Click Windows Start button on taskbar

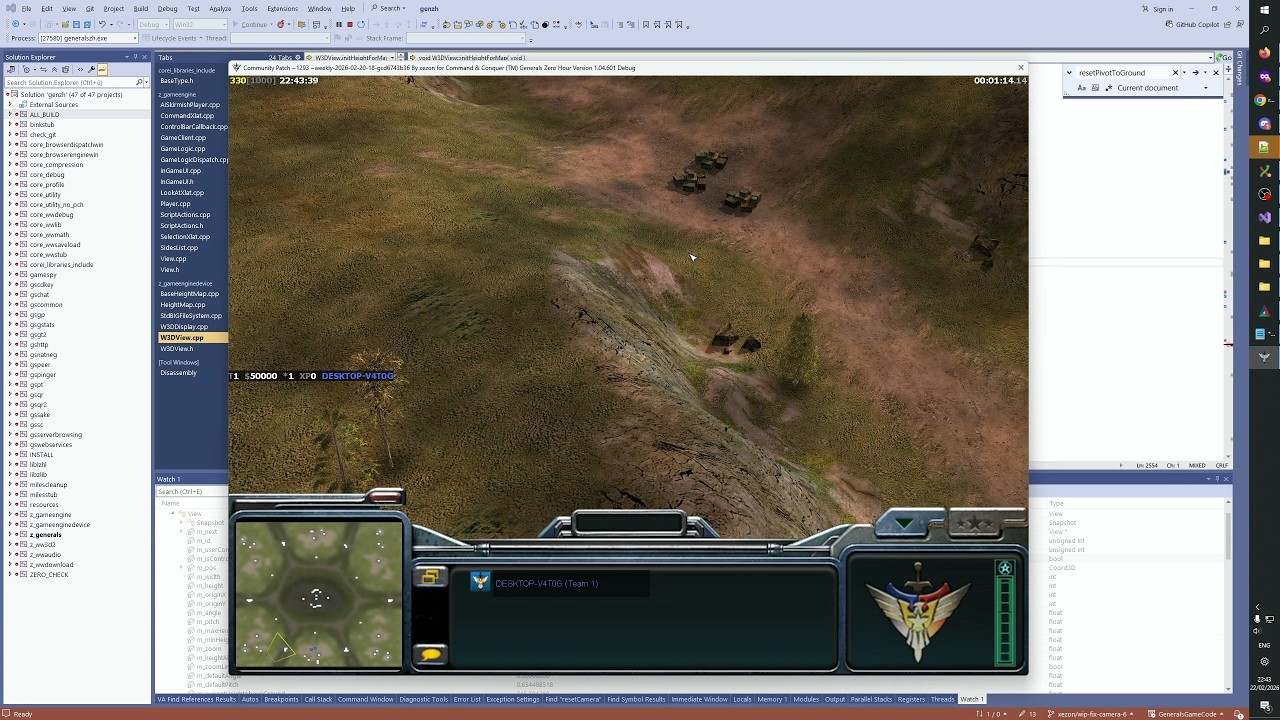point(1264,8)
